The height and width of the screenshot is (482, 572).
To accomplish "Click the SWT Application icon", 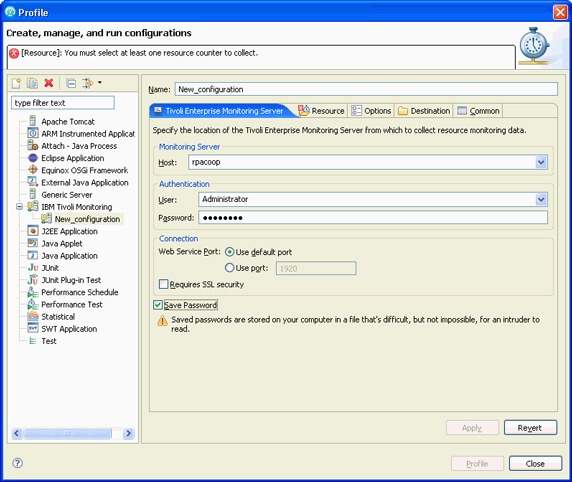I will coord(33,328).
